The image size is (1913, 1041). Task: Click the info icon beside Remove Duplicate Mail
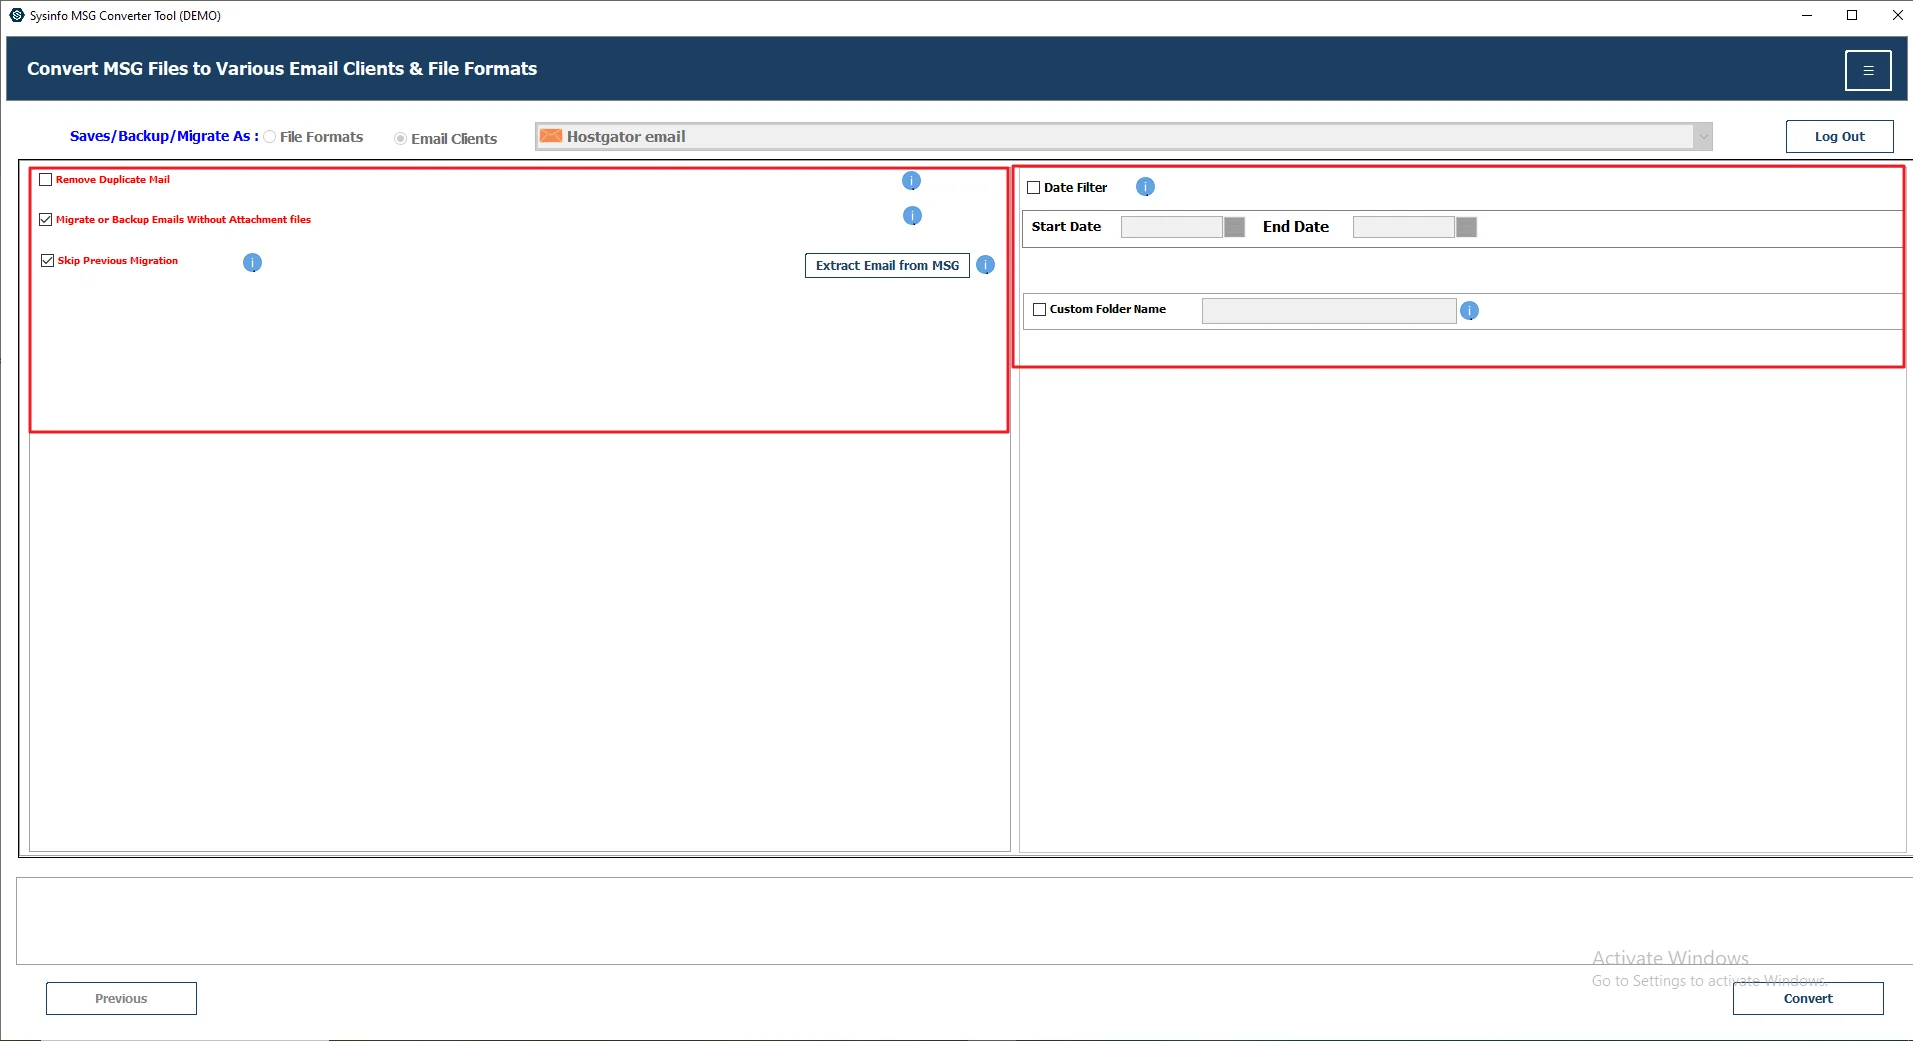coord(911,181)
